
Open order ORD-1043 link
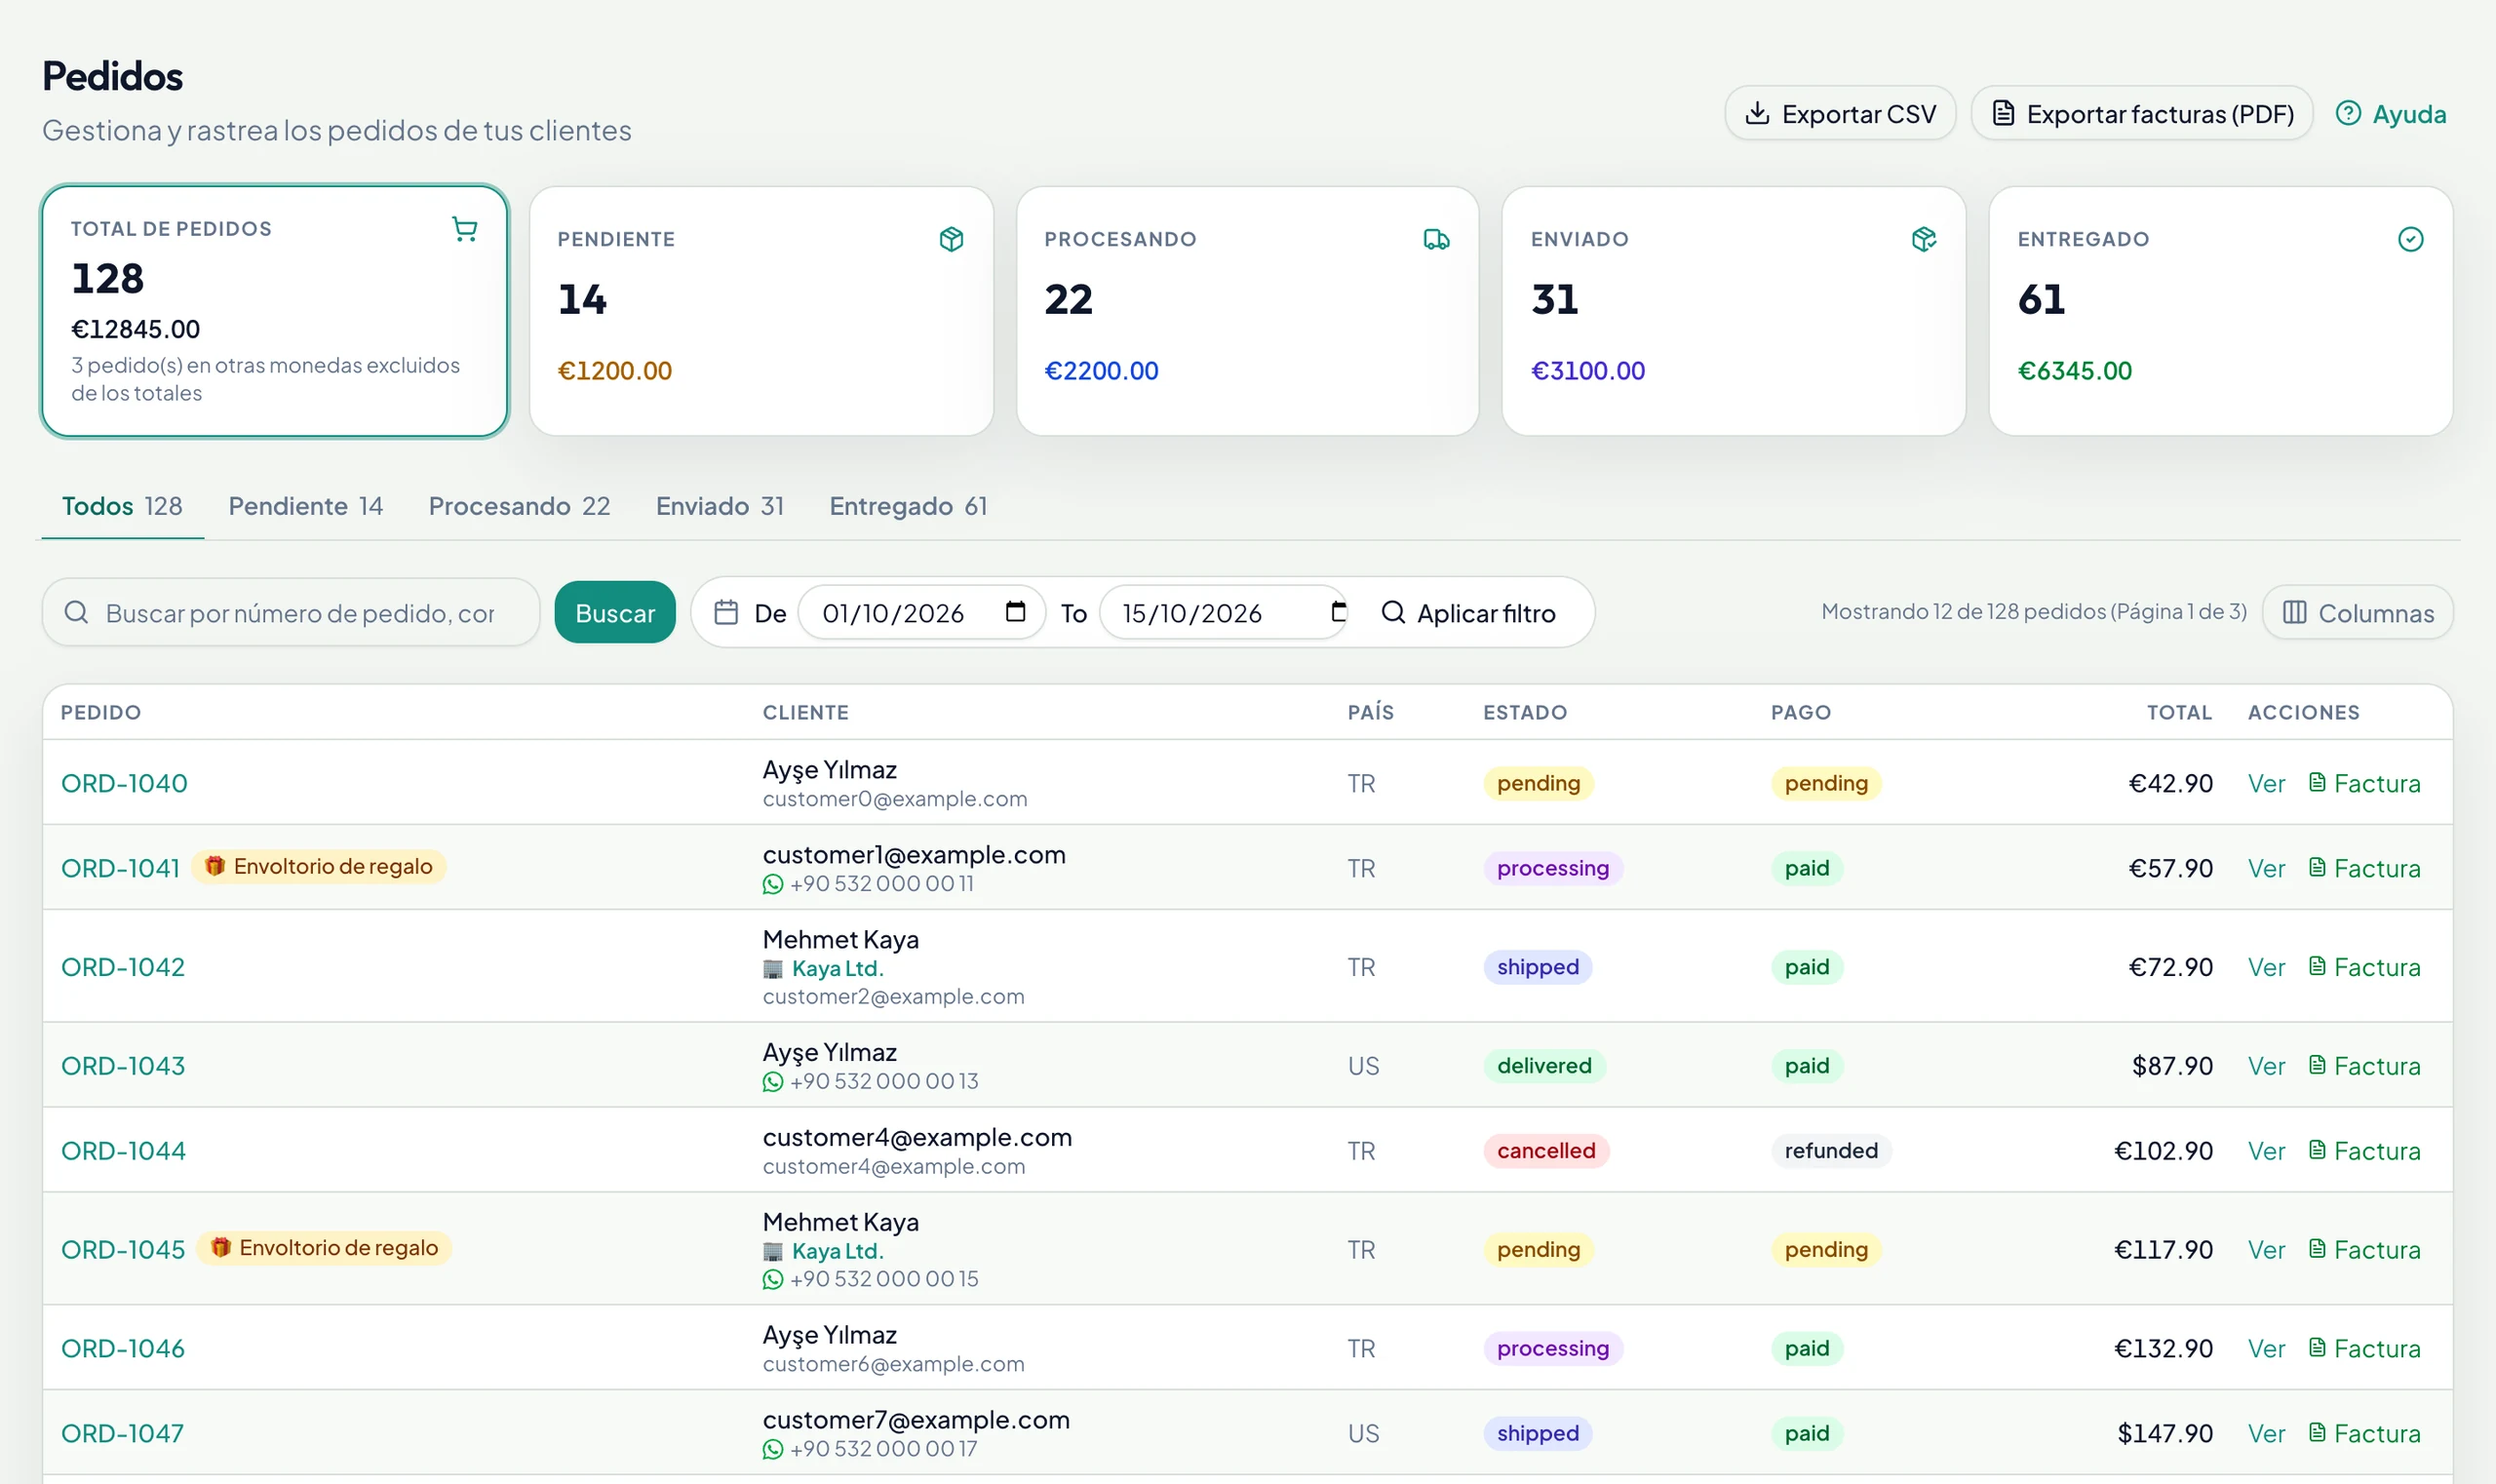click(x=123, y=1066)
